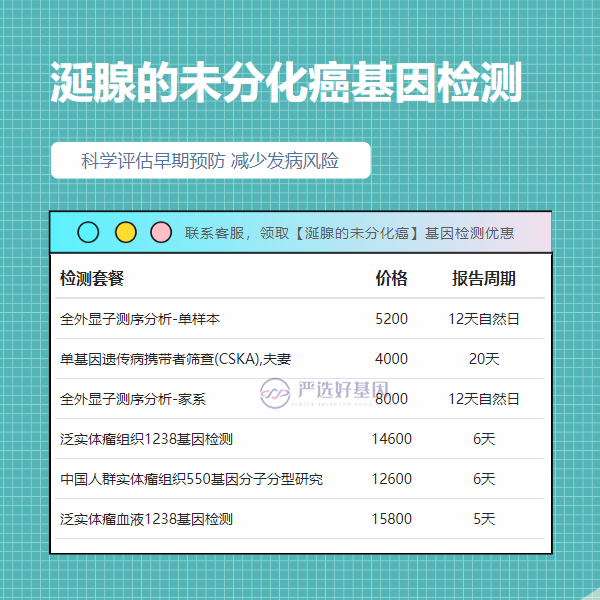Viewport: 600px width, 600px height.
Task: Click the yellow circle in window header
Action: pos(126,232)
